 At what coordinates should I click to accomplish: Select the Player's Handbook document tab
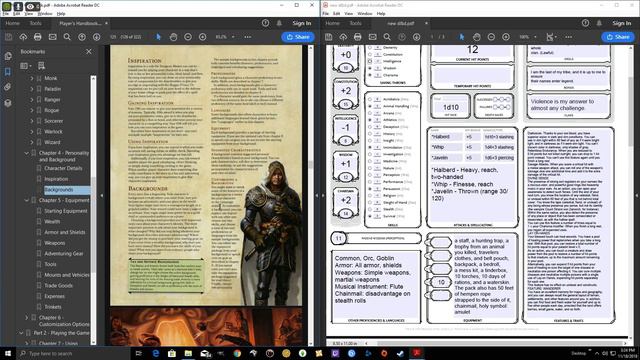coord(80,23)
